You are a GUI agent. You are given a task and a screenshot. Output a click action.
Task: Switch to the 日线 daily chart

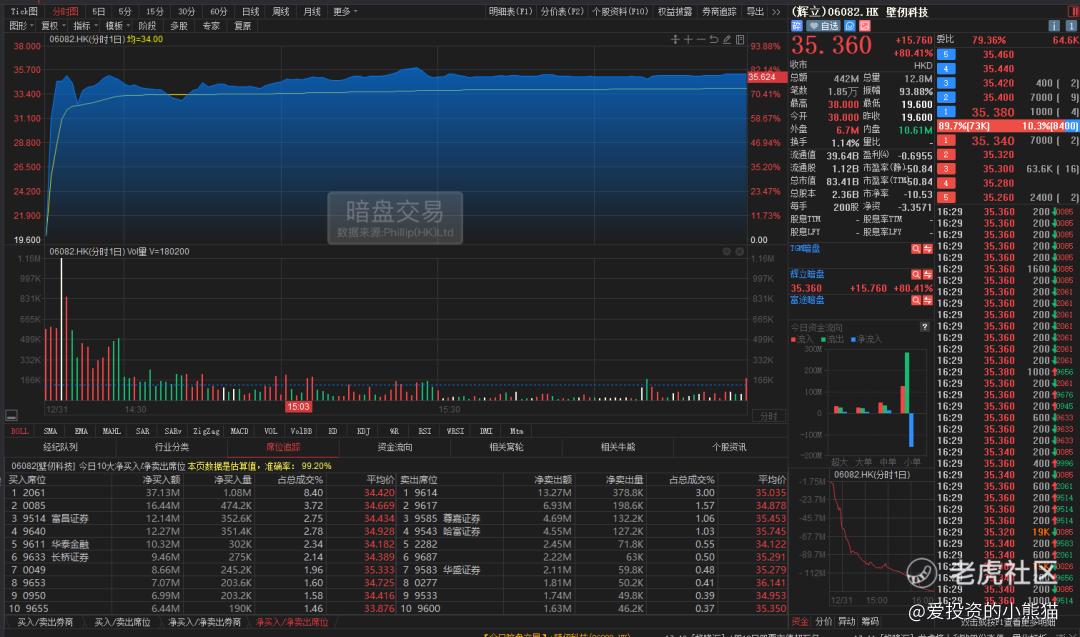coord(251,12)
